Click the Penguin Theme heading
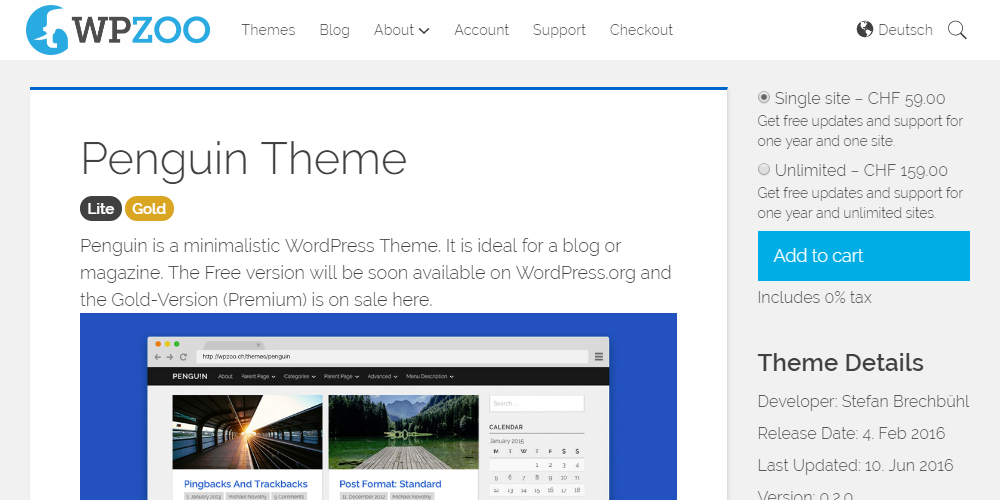The width and height of the screenshot is (1000, 500). click(244, 158)
